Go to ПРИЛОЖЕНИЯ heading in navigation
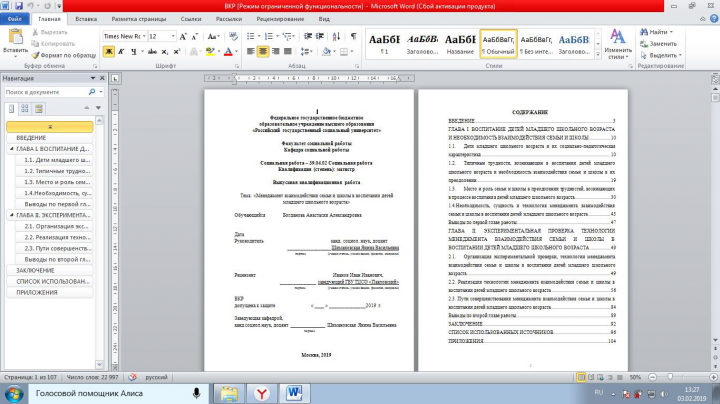720x404 pixels. (50, 292)
